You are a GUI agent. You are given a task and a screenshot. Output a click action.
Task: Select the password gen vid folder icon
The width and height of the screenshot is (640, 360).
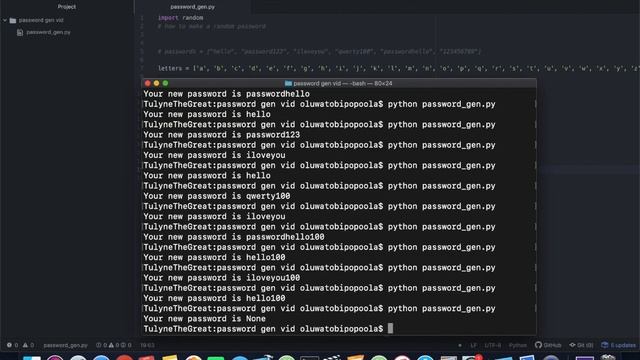[x=13, y=20]
